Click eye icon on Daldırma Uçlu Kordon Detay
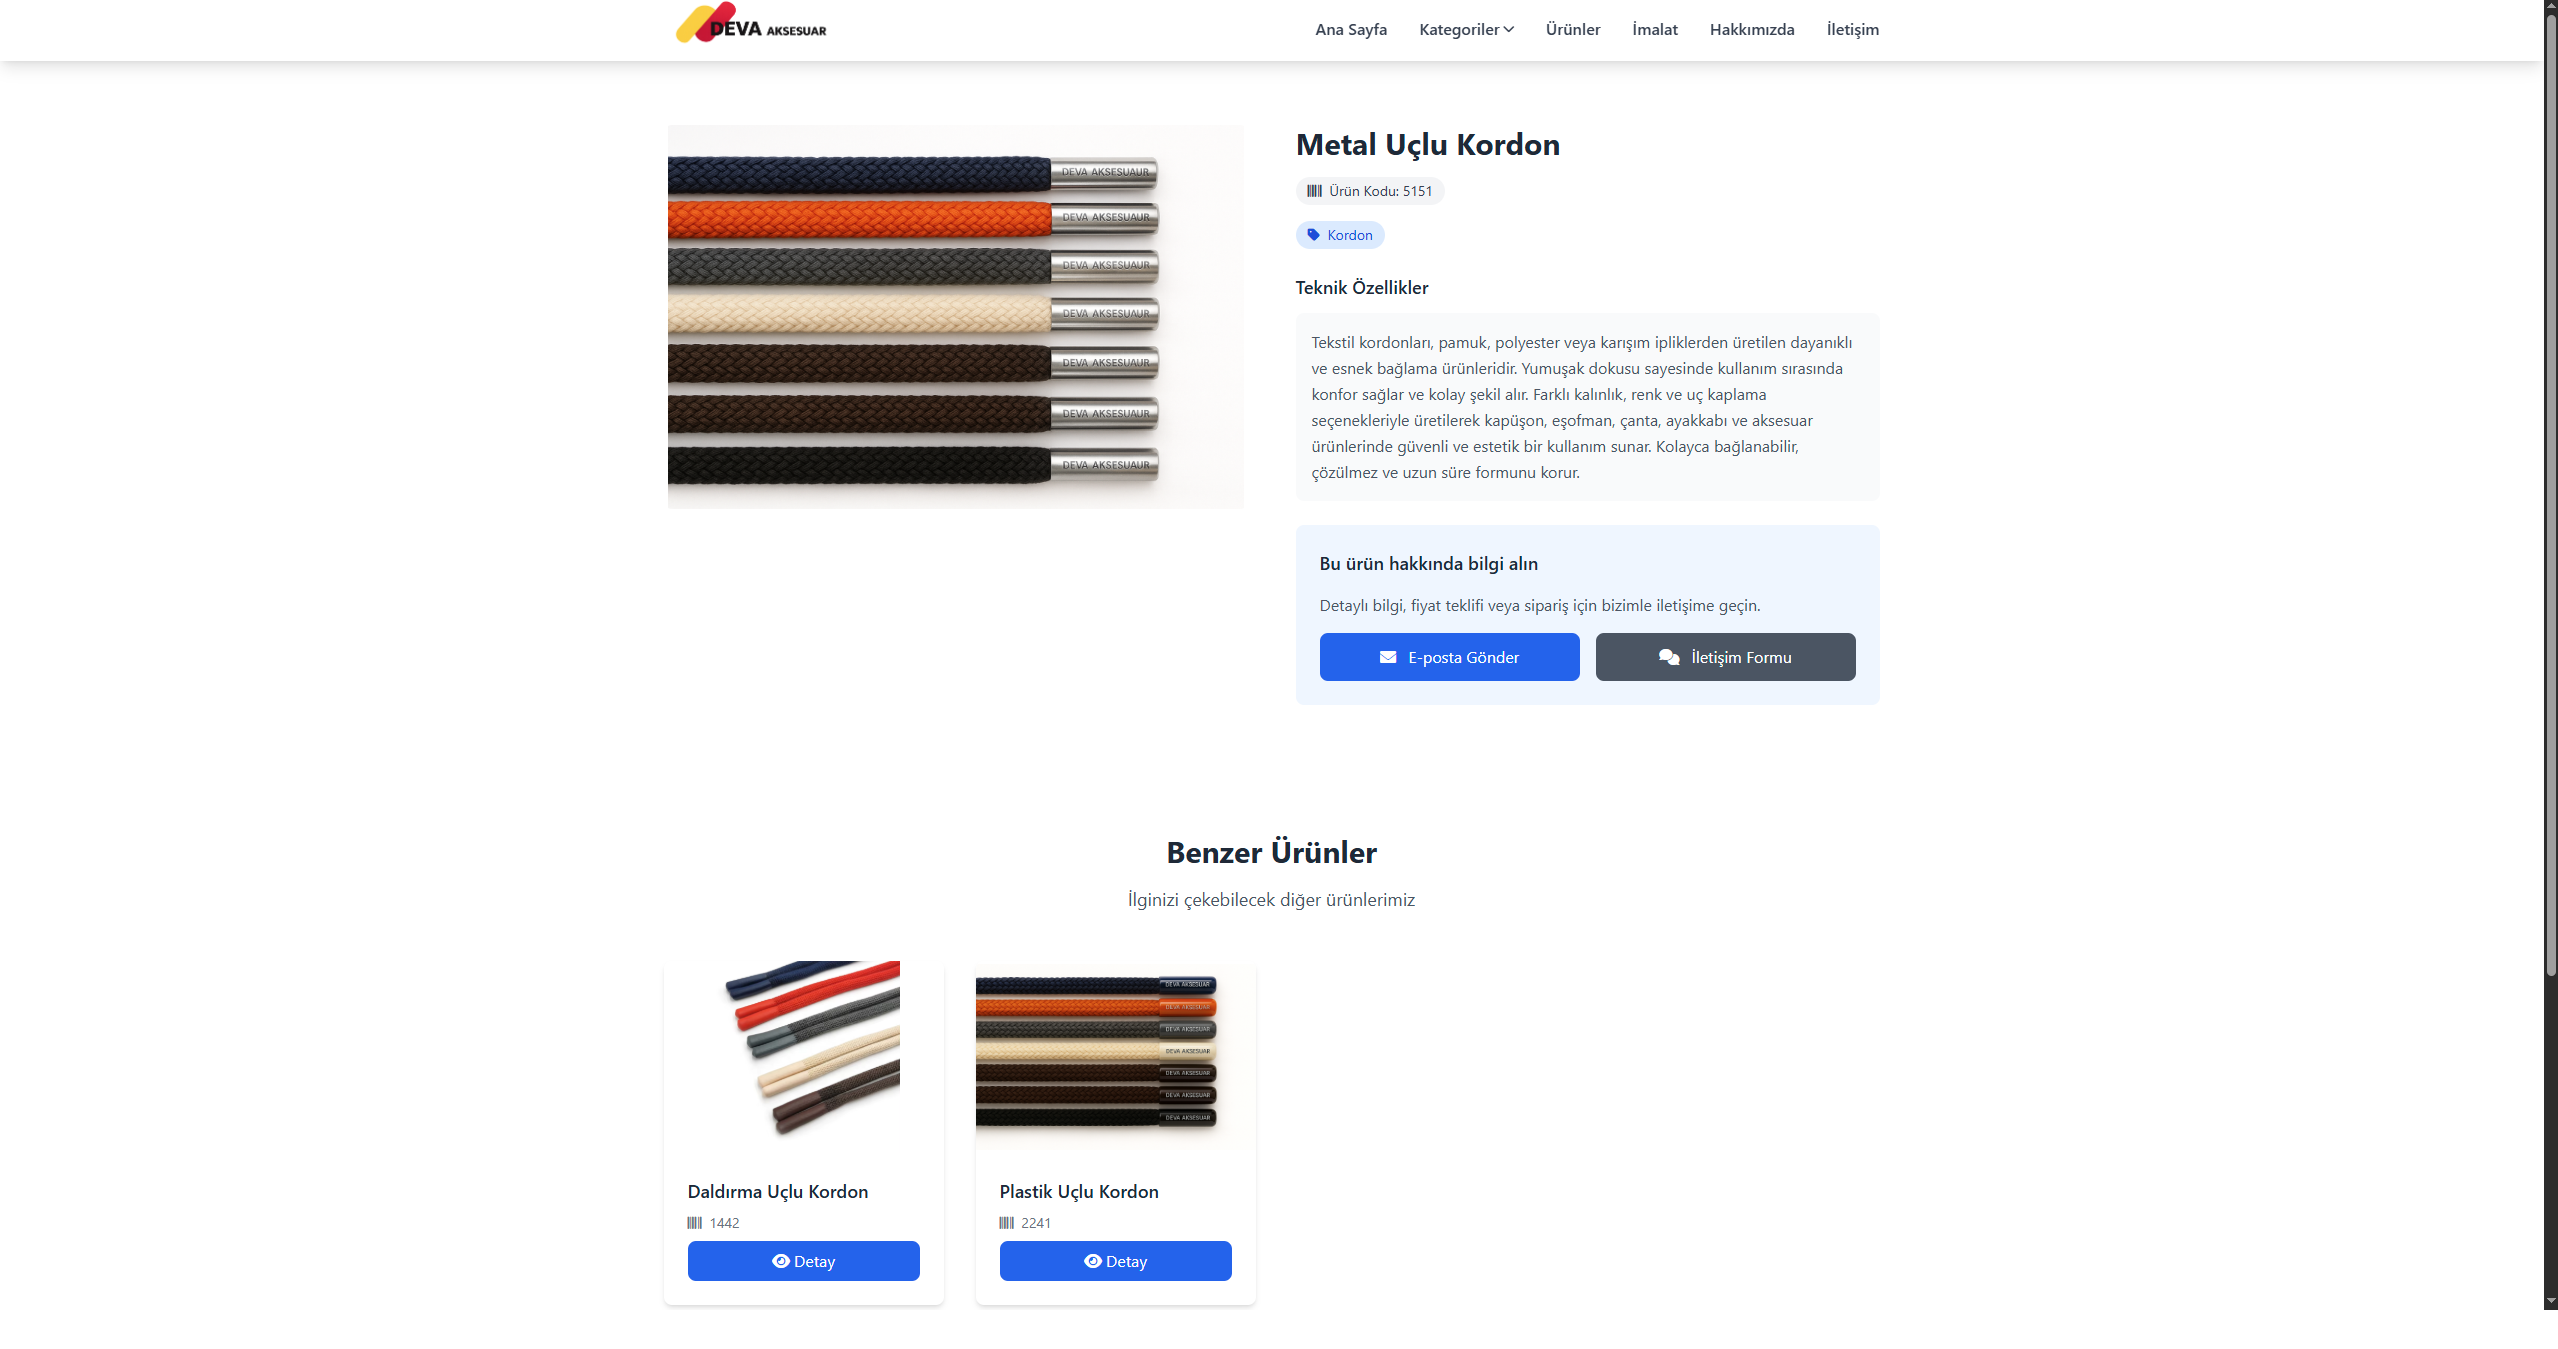Screen dimensions: 2558x1349 pos(781,1261)
